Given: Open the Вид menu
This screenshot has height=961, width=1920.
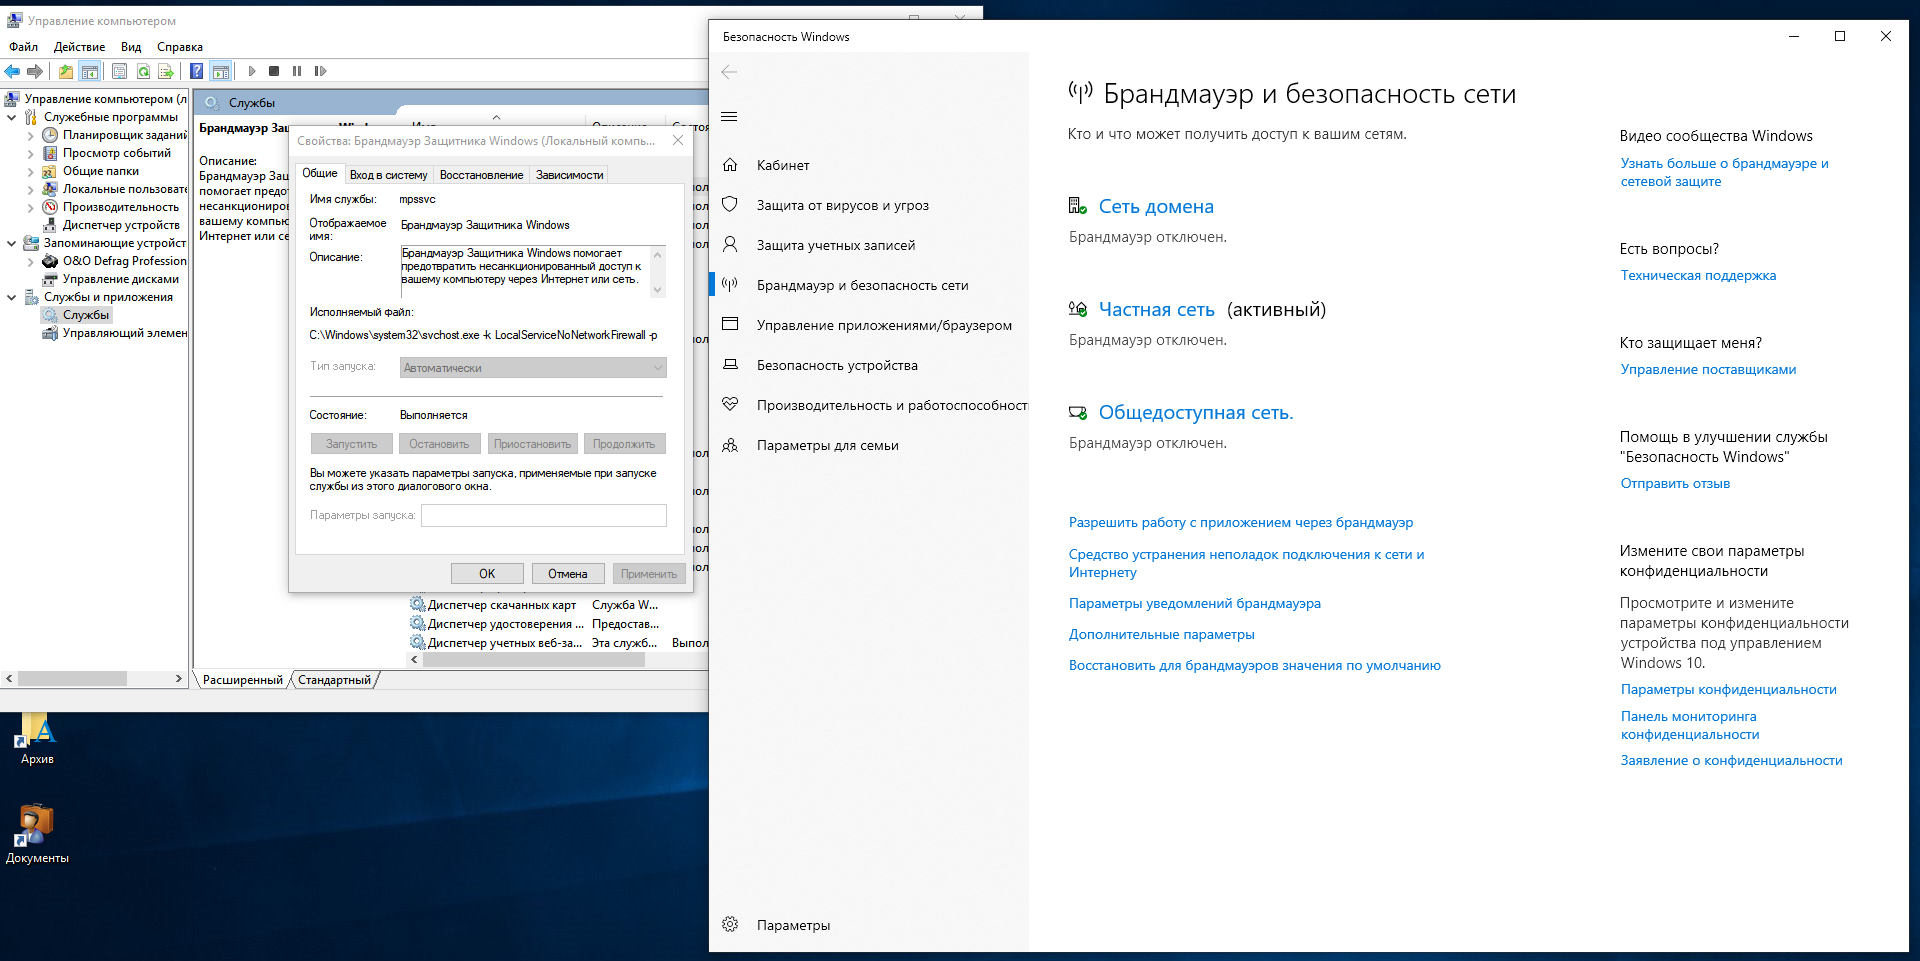Looking at the screenshot, I should coord(131,47).
